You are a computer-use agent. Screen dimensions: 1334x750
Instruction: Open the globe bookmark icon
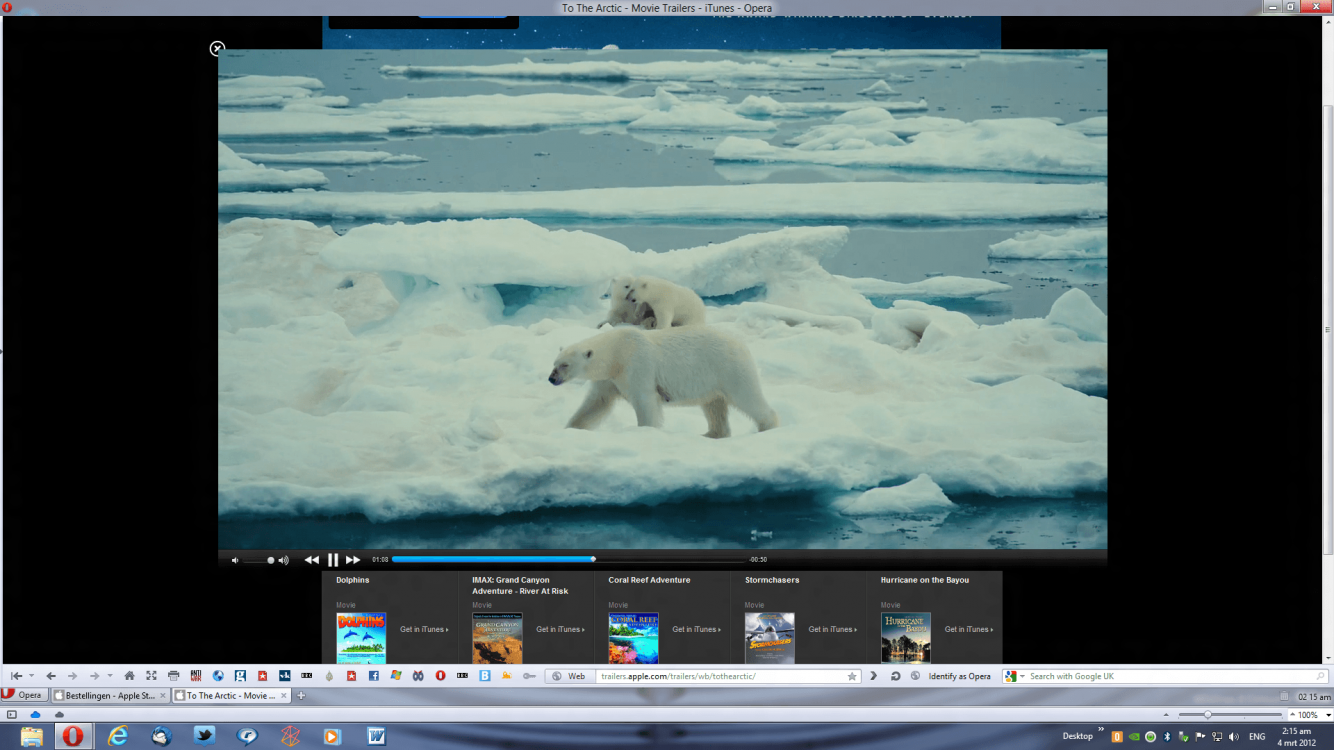(218, 676)
